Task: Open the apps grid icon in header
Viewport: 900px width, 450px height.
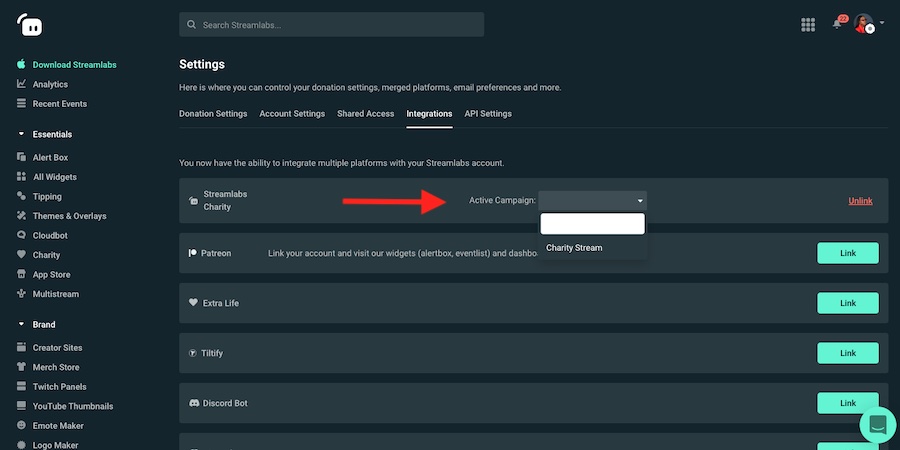Action: tap(808, 25)
